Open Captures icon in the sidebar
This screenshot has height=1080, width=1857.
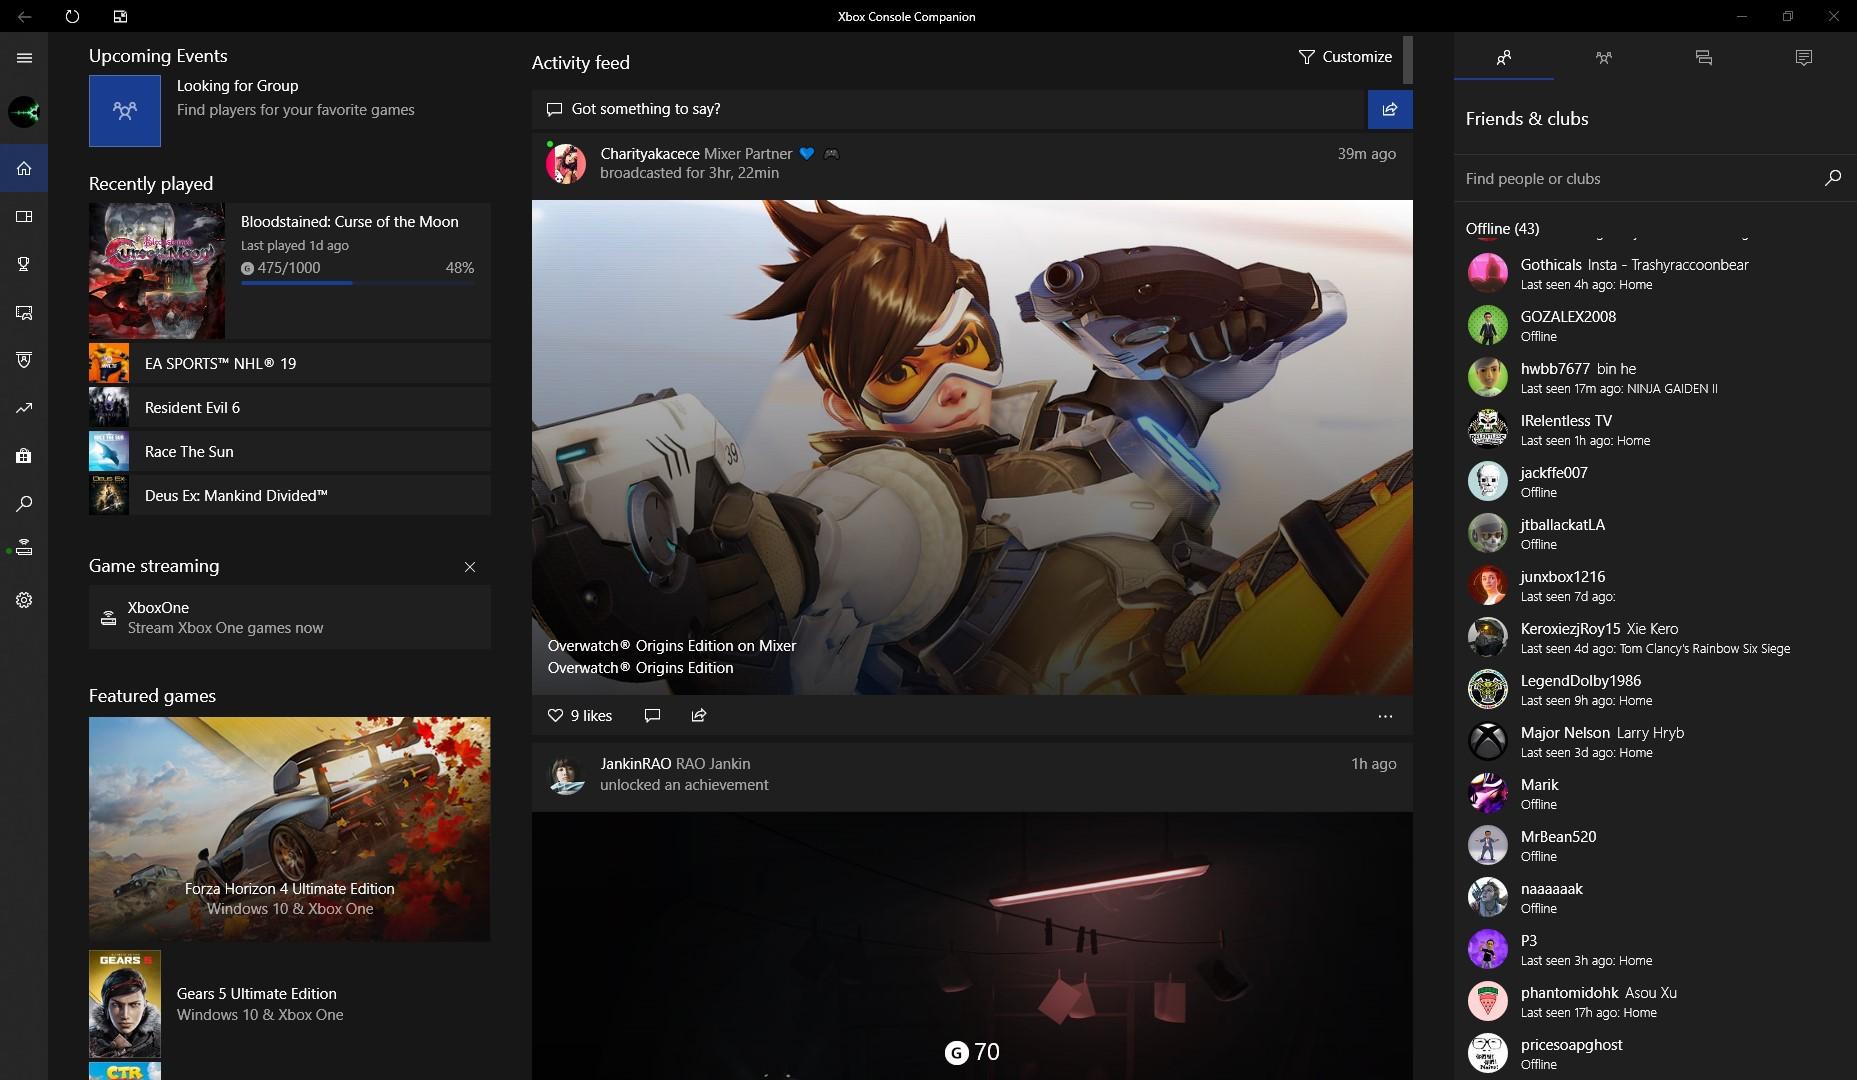(x=24, y=312)
